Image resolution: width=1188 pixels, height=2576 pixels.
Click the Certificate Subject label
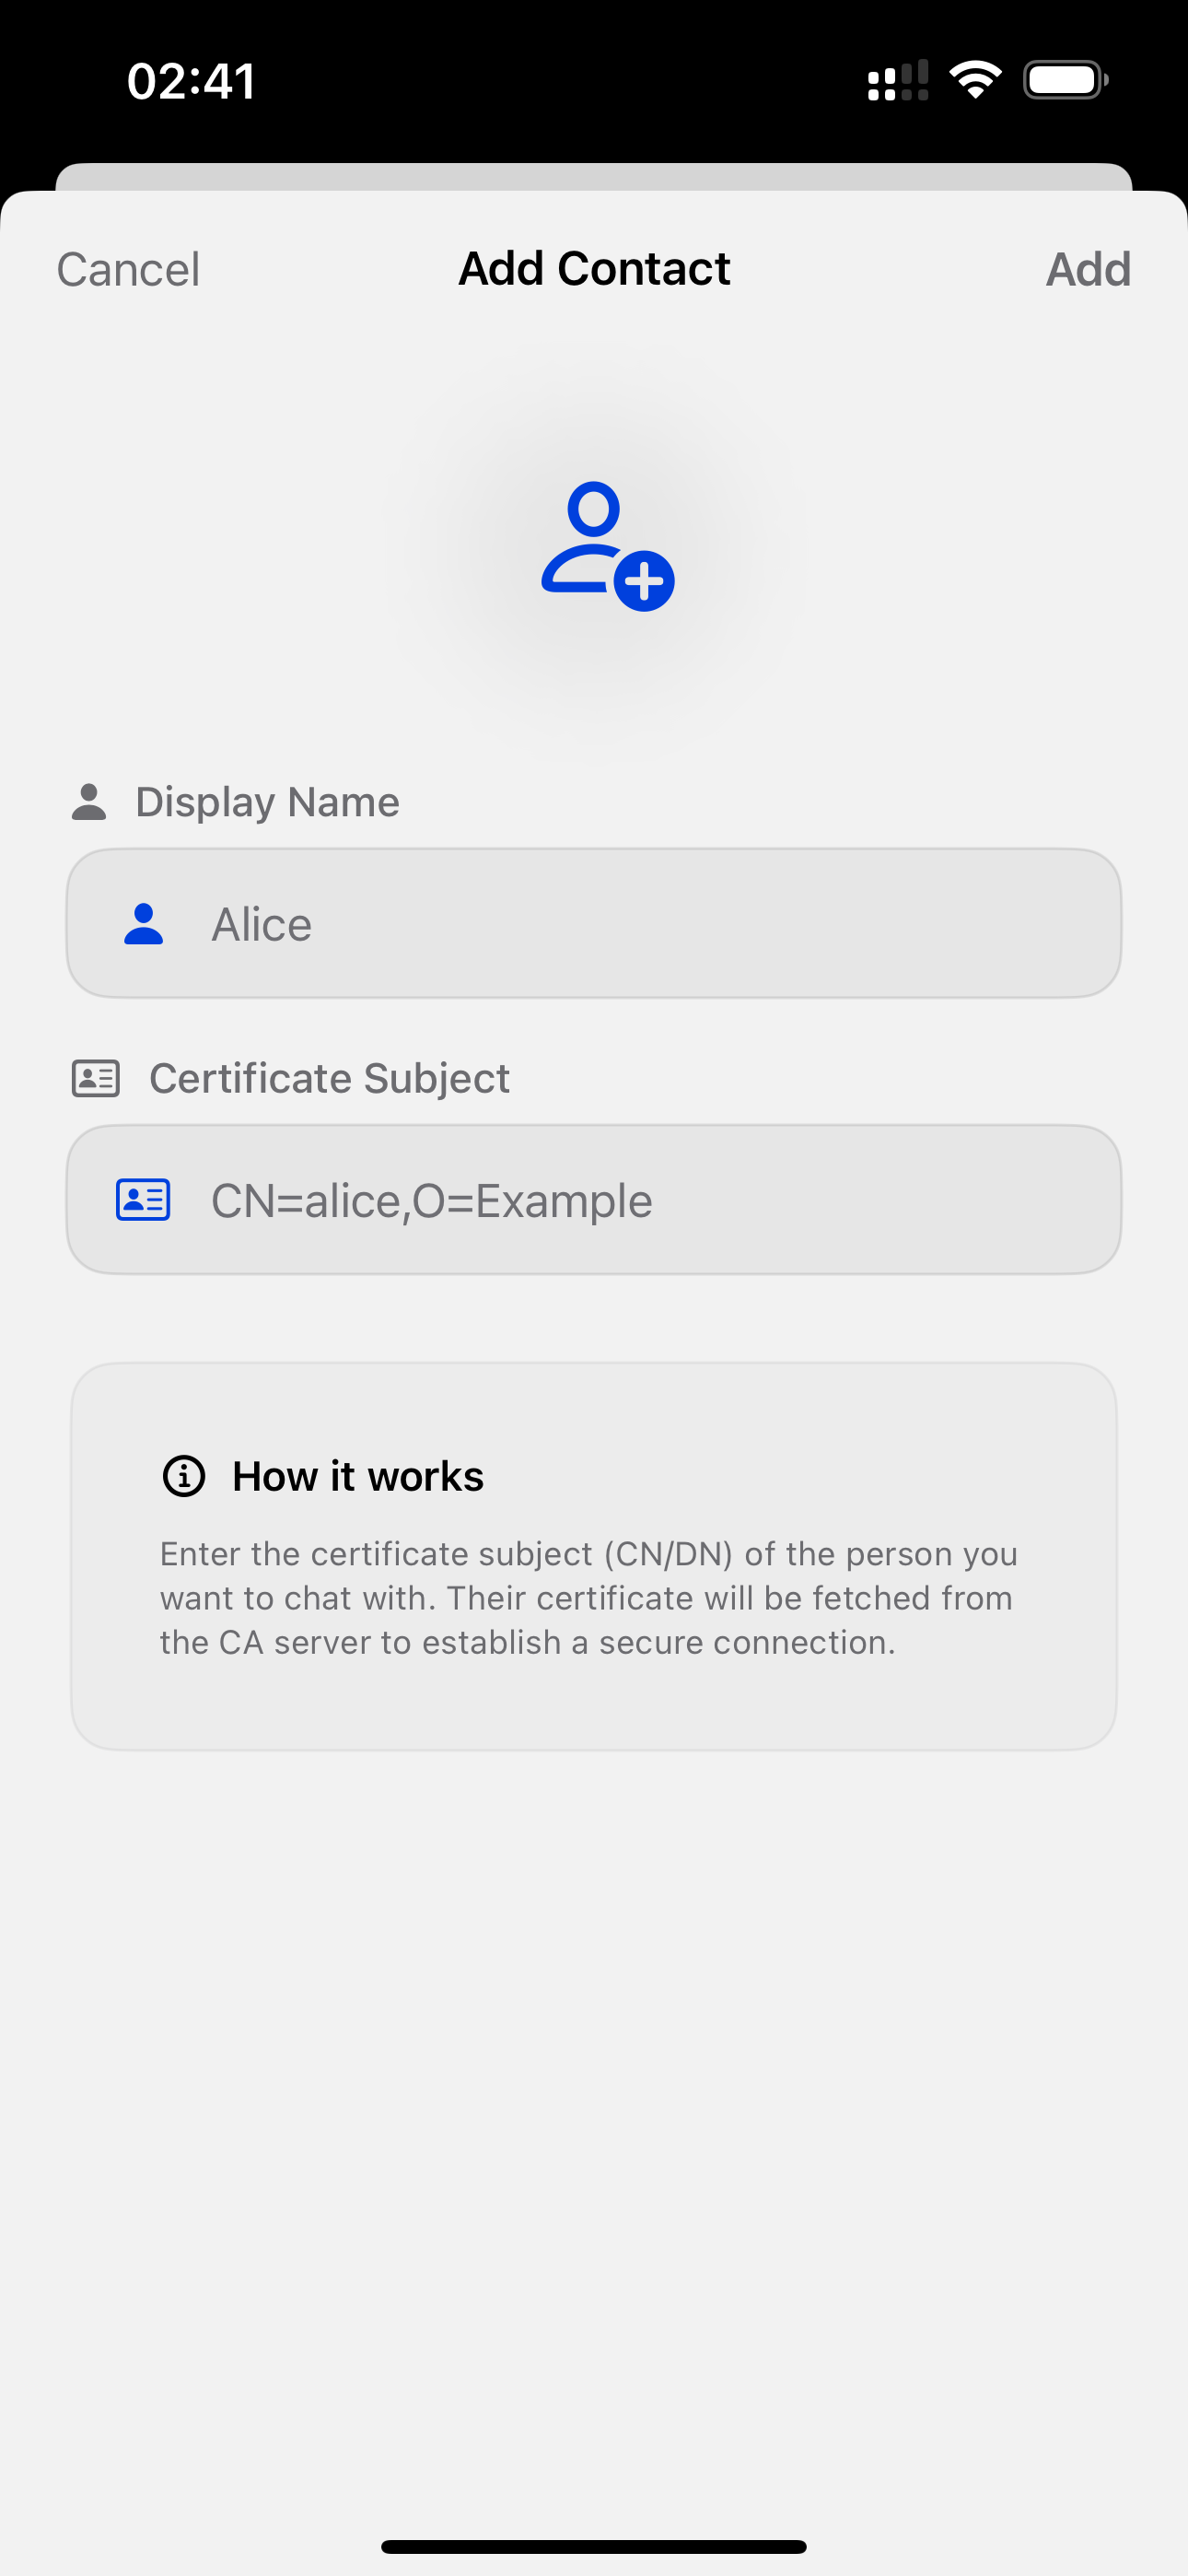pos(329,1078)
